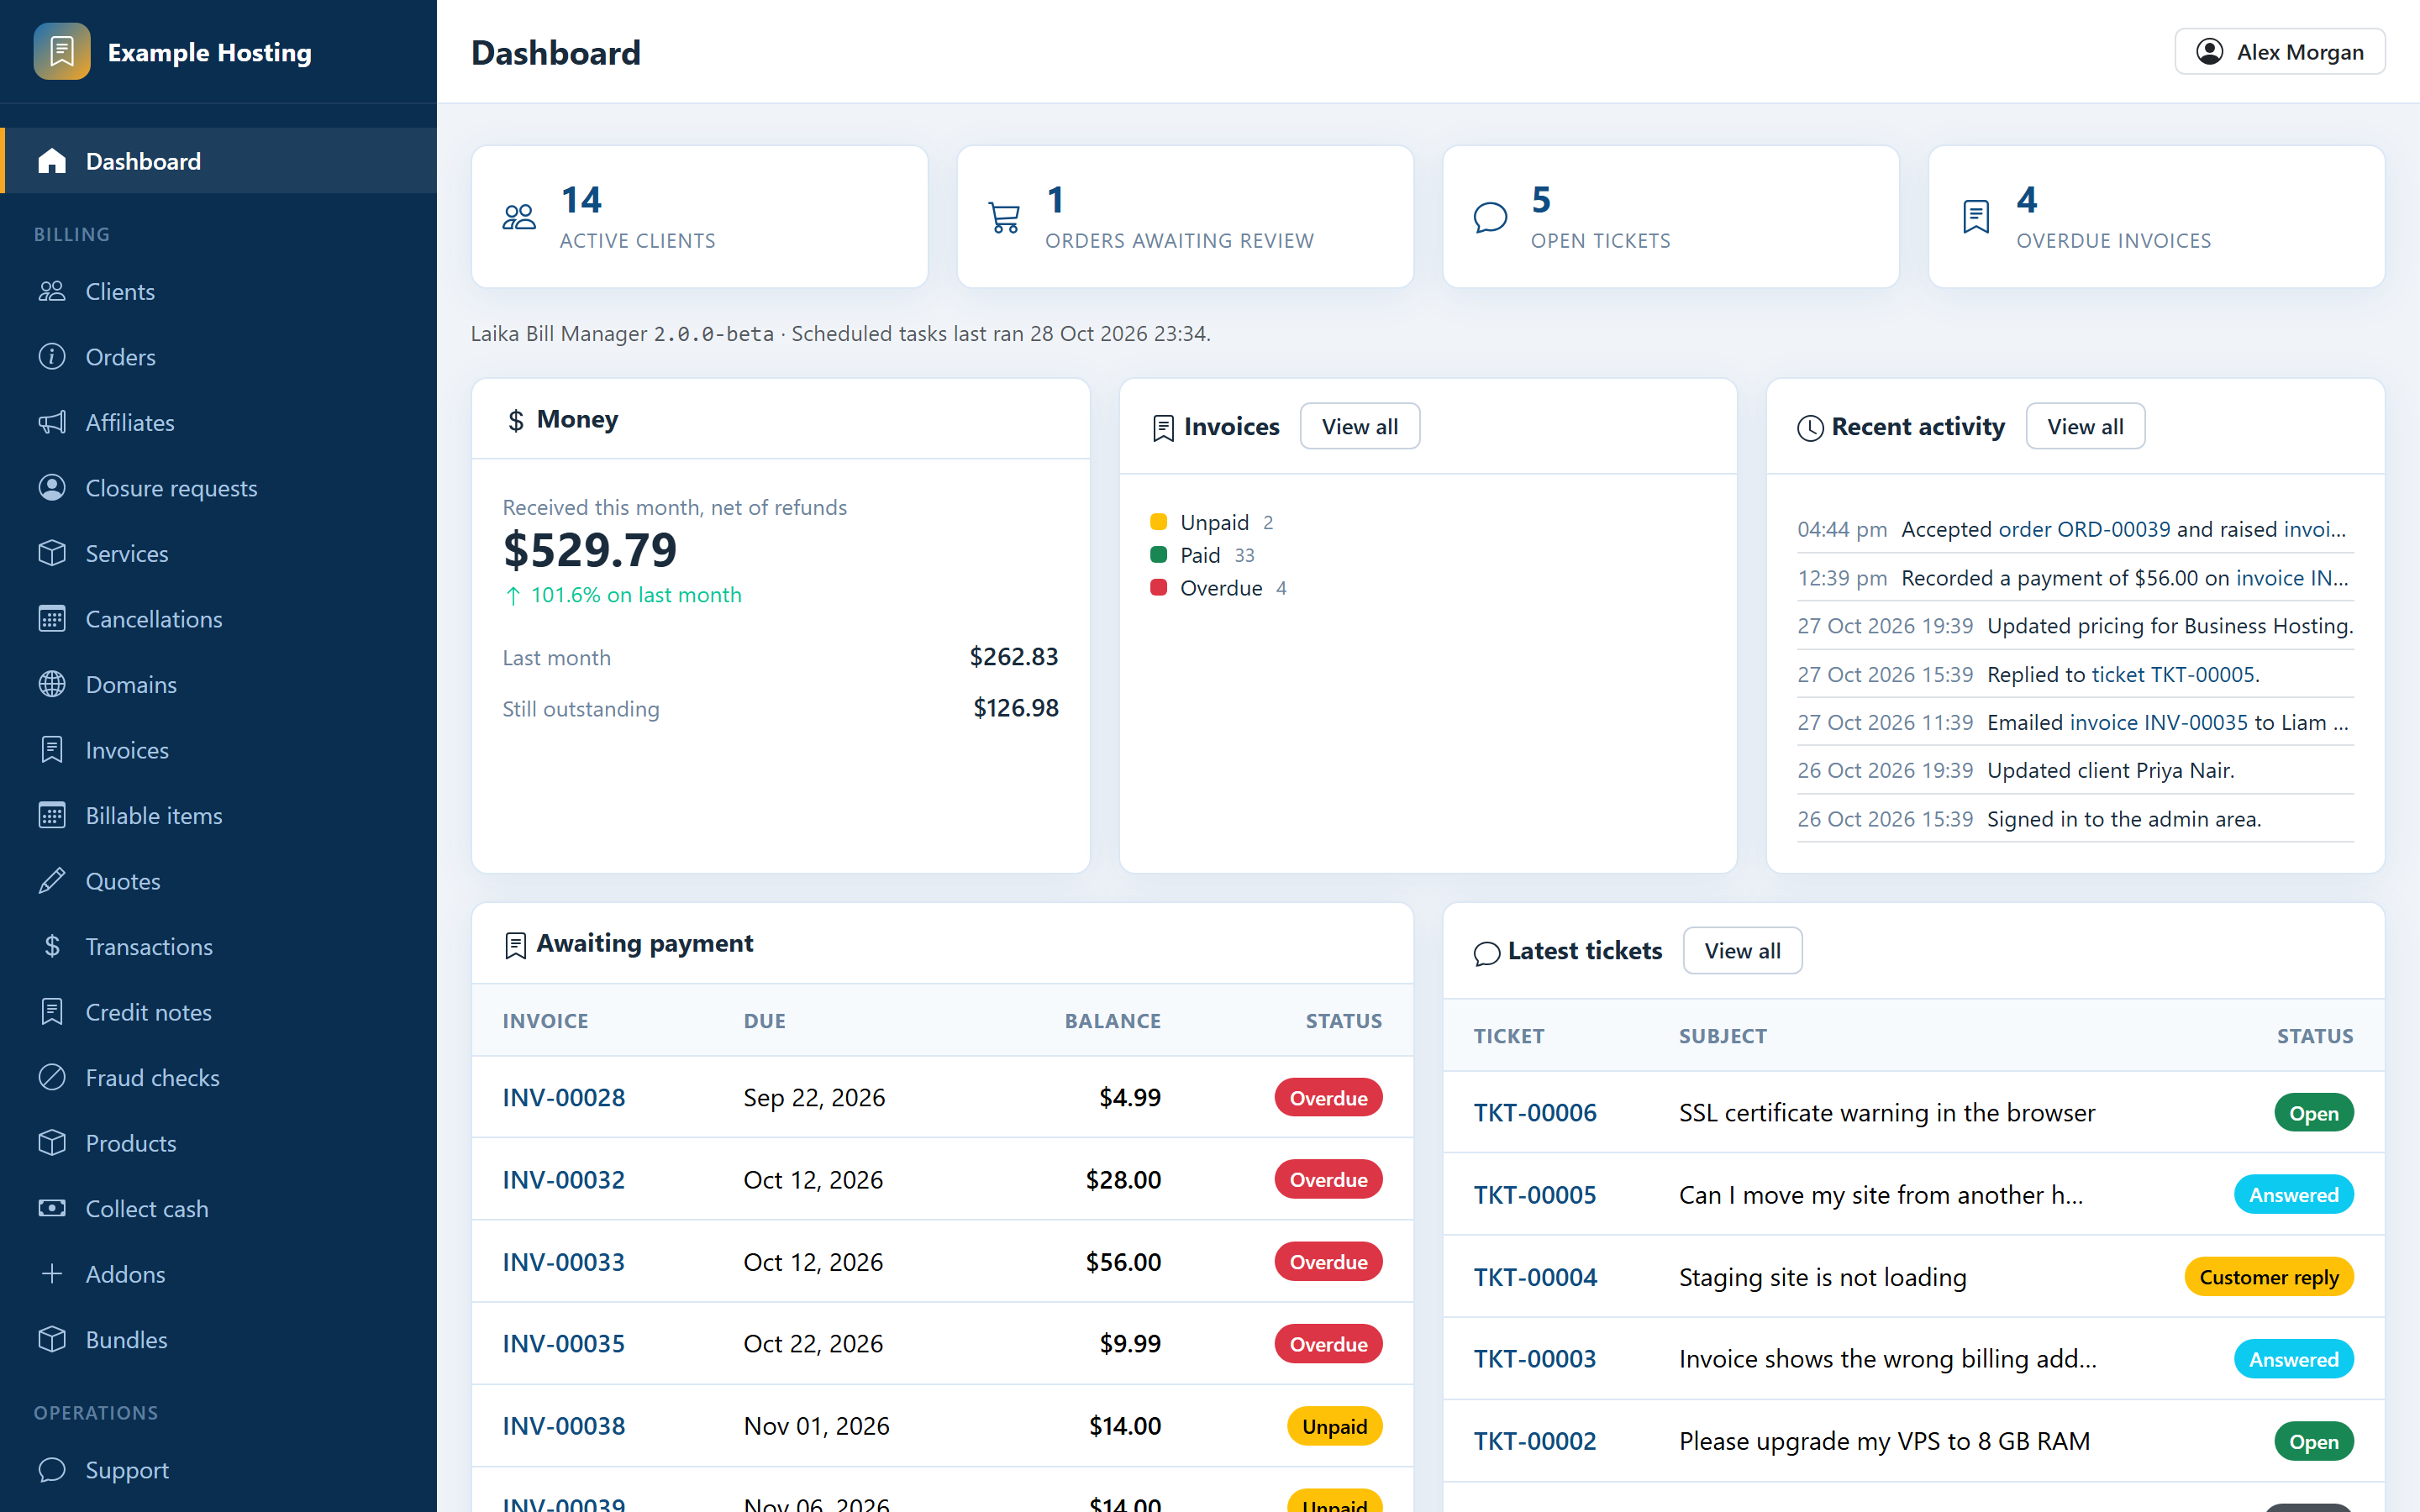
Task: Click the Example Hosting logo icon
Action: 62,51
